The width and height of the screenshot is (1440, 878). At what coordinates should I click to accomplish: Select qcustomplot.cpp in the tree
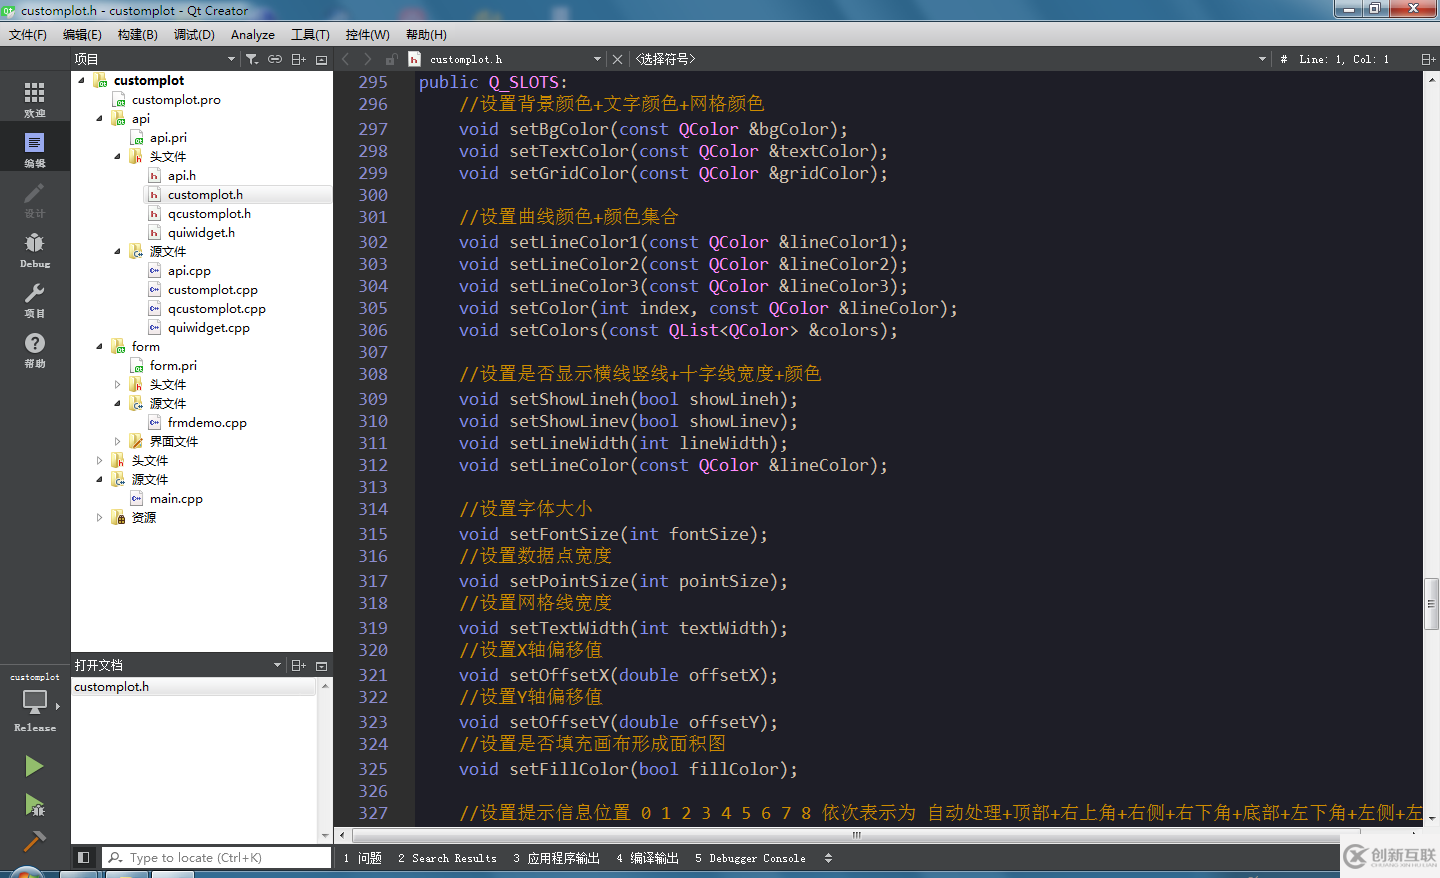point(217,308)
